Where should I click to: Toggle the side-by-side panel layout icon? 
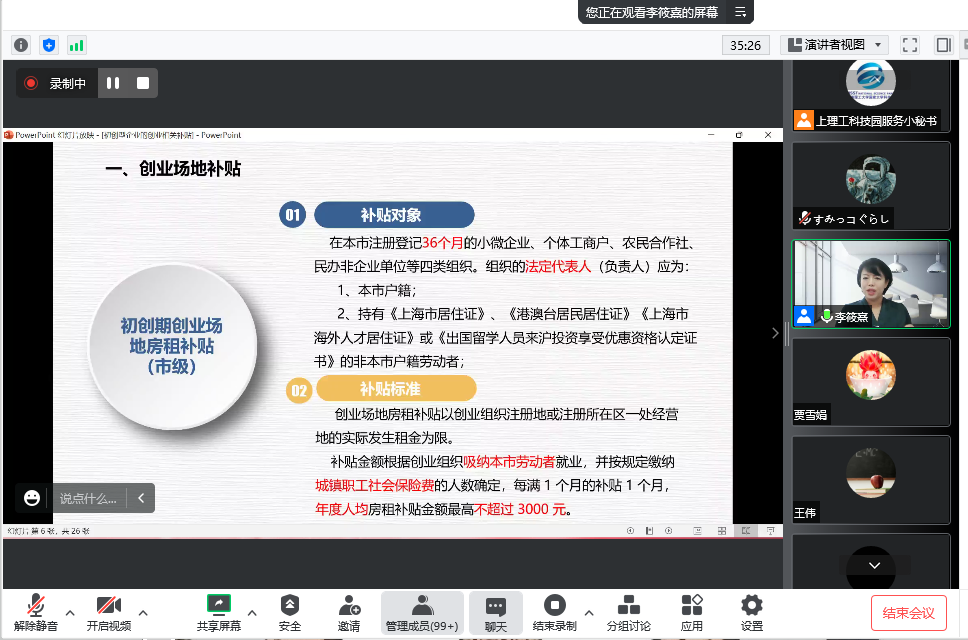pyautogui.click(x=943, y=44)
